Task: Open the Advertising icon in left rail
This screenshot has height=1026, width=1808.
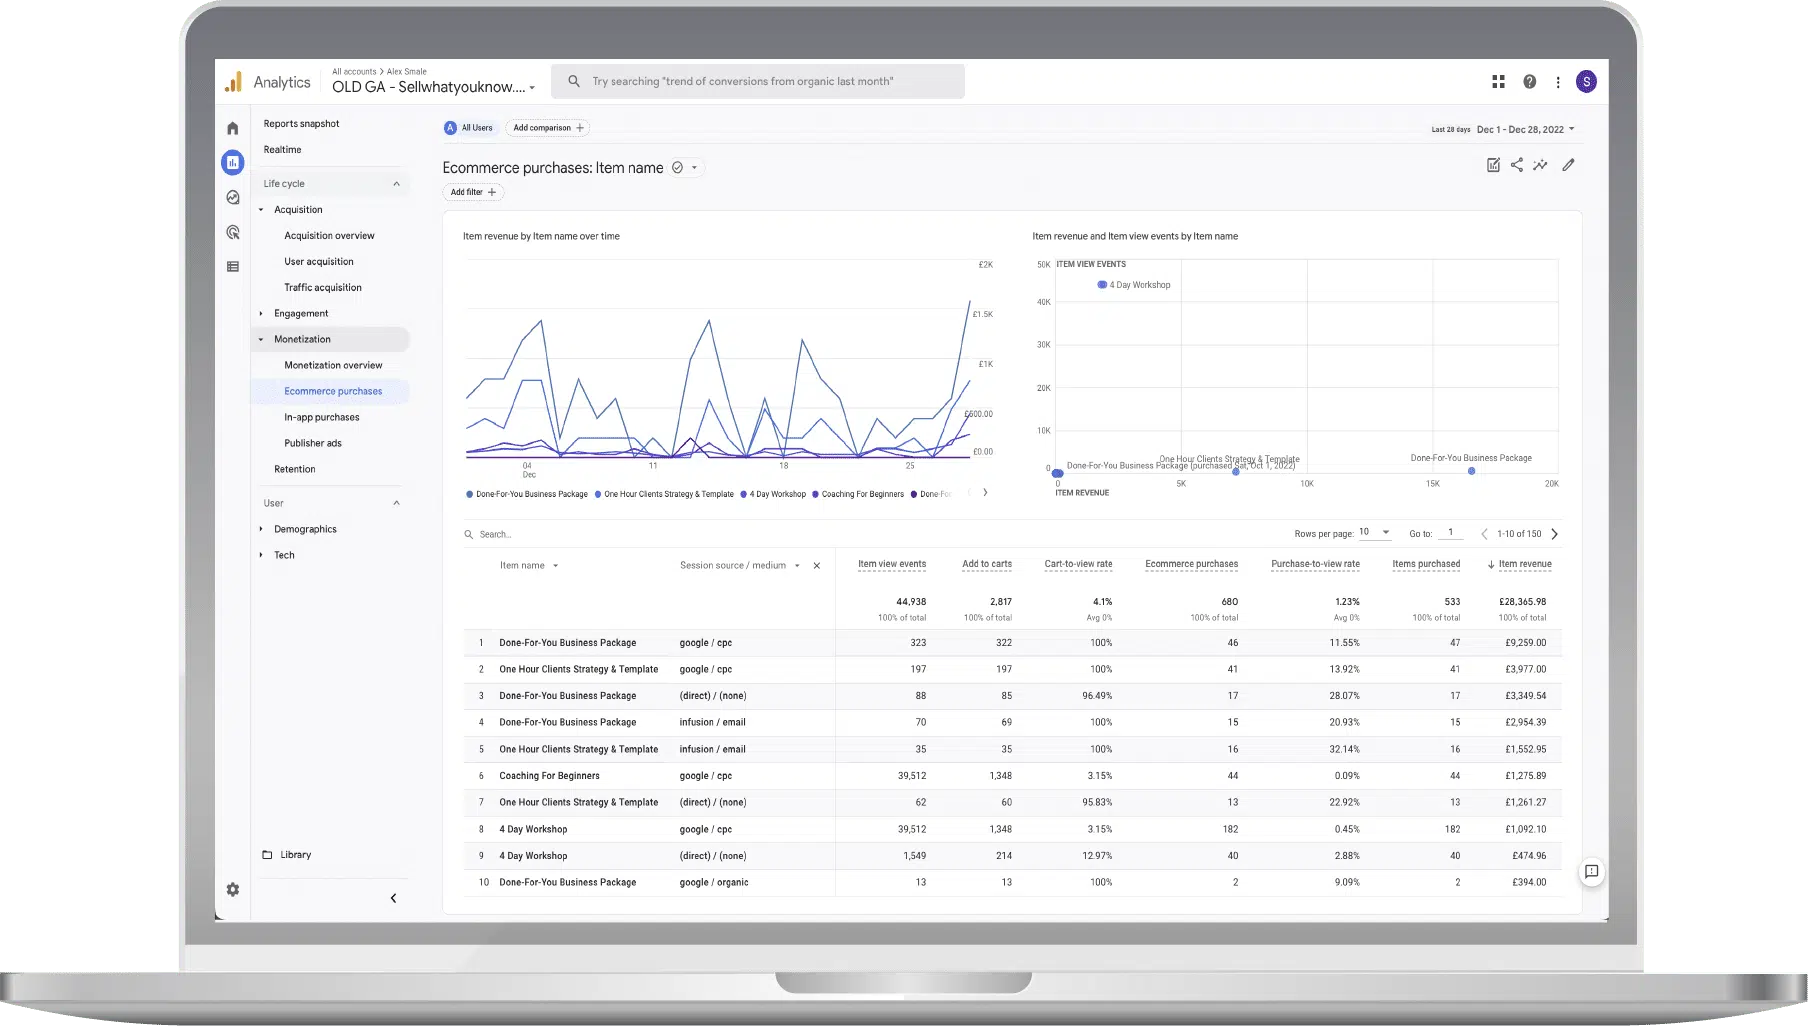Action: coord(233,232)
